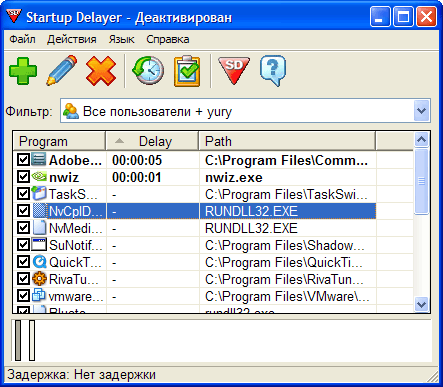Select the nwiz.exe path cell
This screenshot has width=443, height=387.
click(x=234, y=177)
